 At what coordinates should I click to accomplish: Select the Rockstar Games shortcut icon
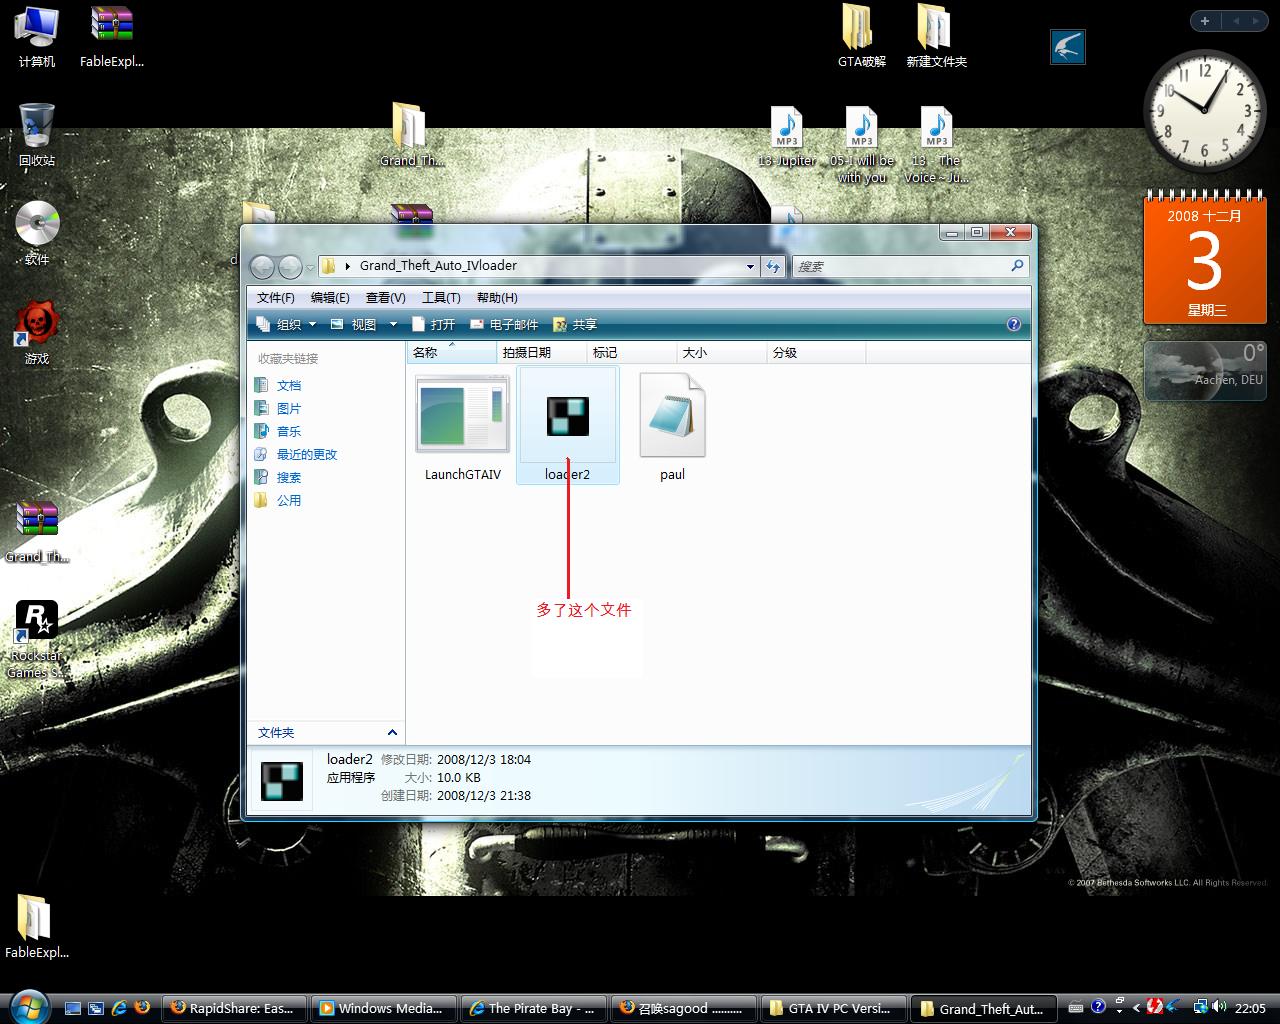click(36, 639)
